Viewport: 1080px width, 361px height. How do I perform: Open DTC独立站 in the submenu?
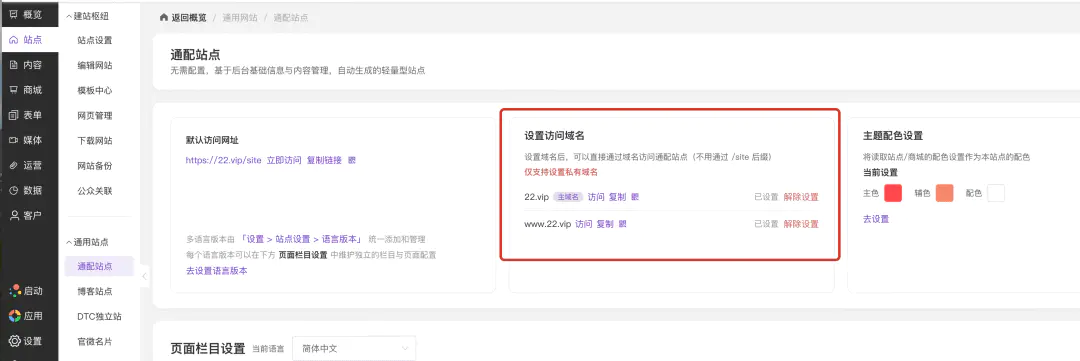coord(100,316)
